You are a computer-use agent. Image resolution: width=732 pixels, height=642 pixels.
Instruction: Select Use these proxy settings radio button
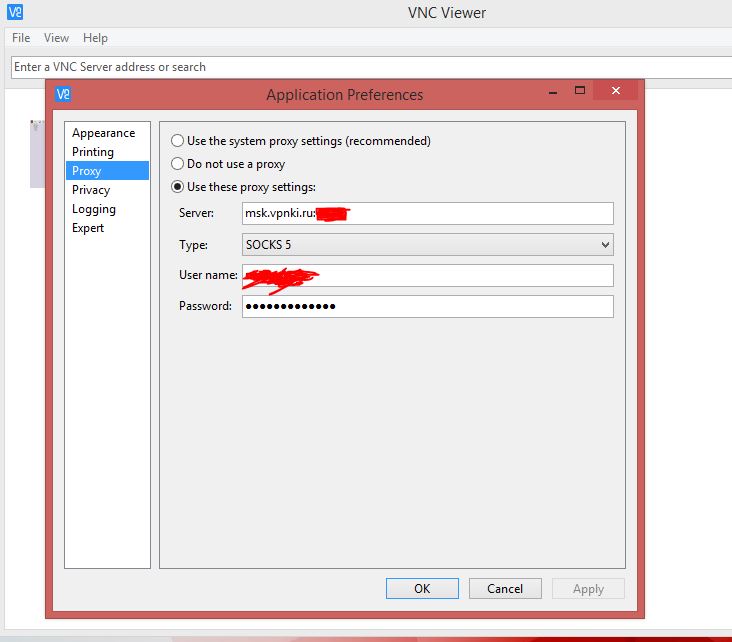click(177, 187)
